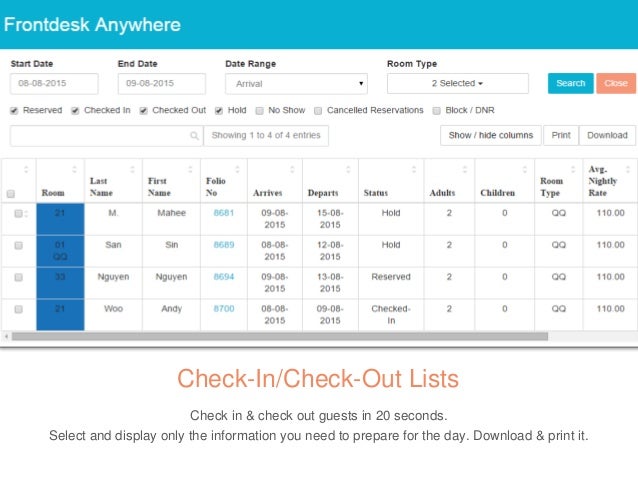Screen dimensions: 638x479
Task: Click departure date 15-08-2015 cell
Action: 330,219
